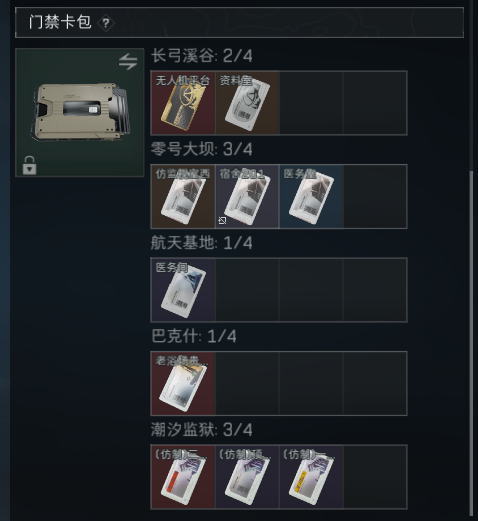
Task: Click the last empty slot in 潮汐监狱
Action: (x=375, y=477)
